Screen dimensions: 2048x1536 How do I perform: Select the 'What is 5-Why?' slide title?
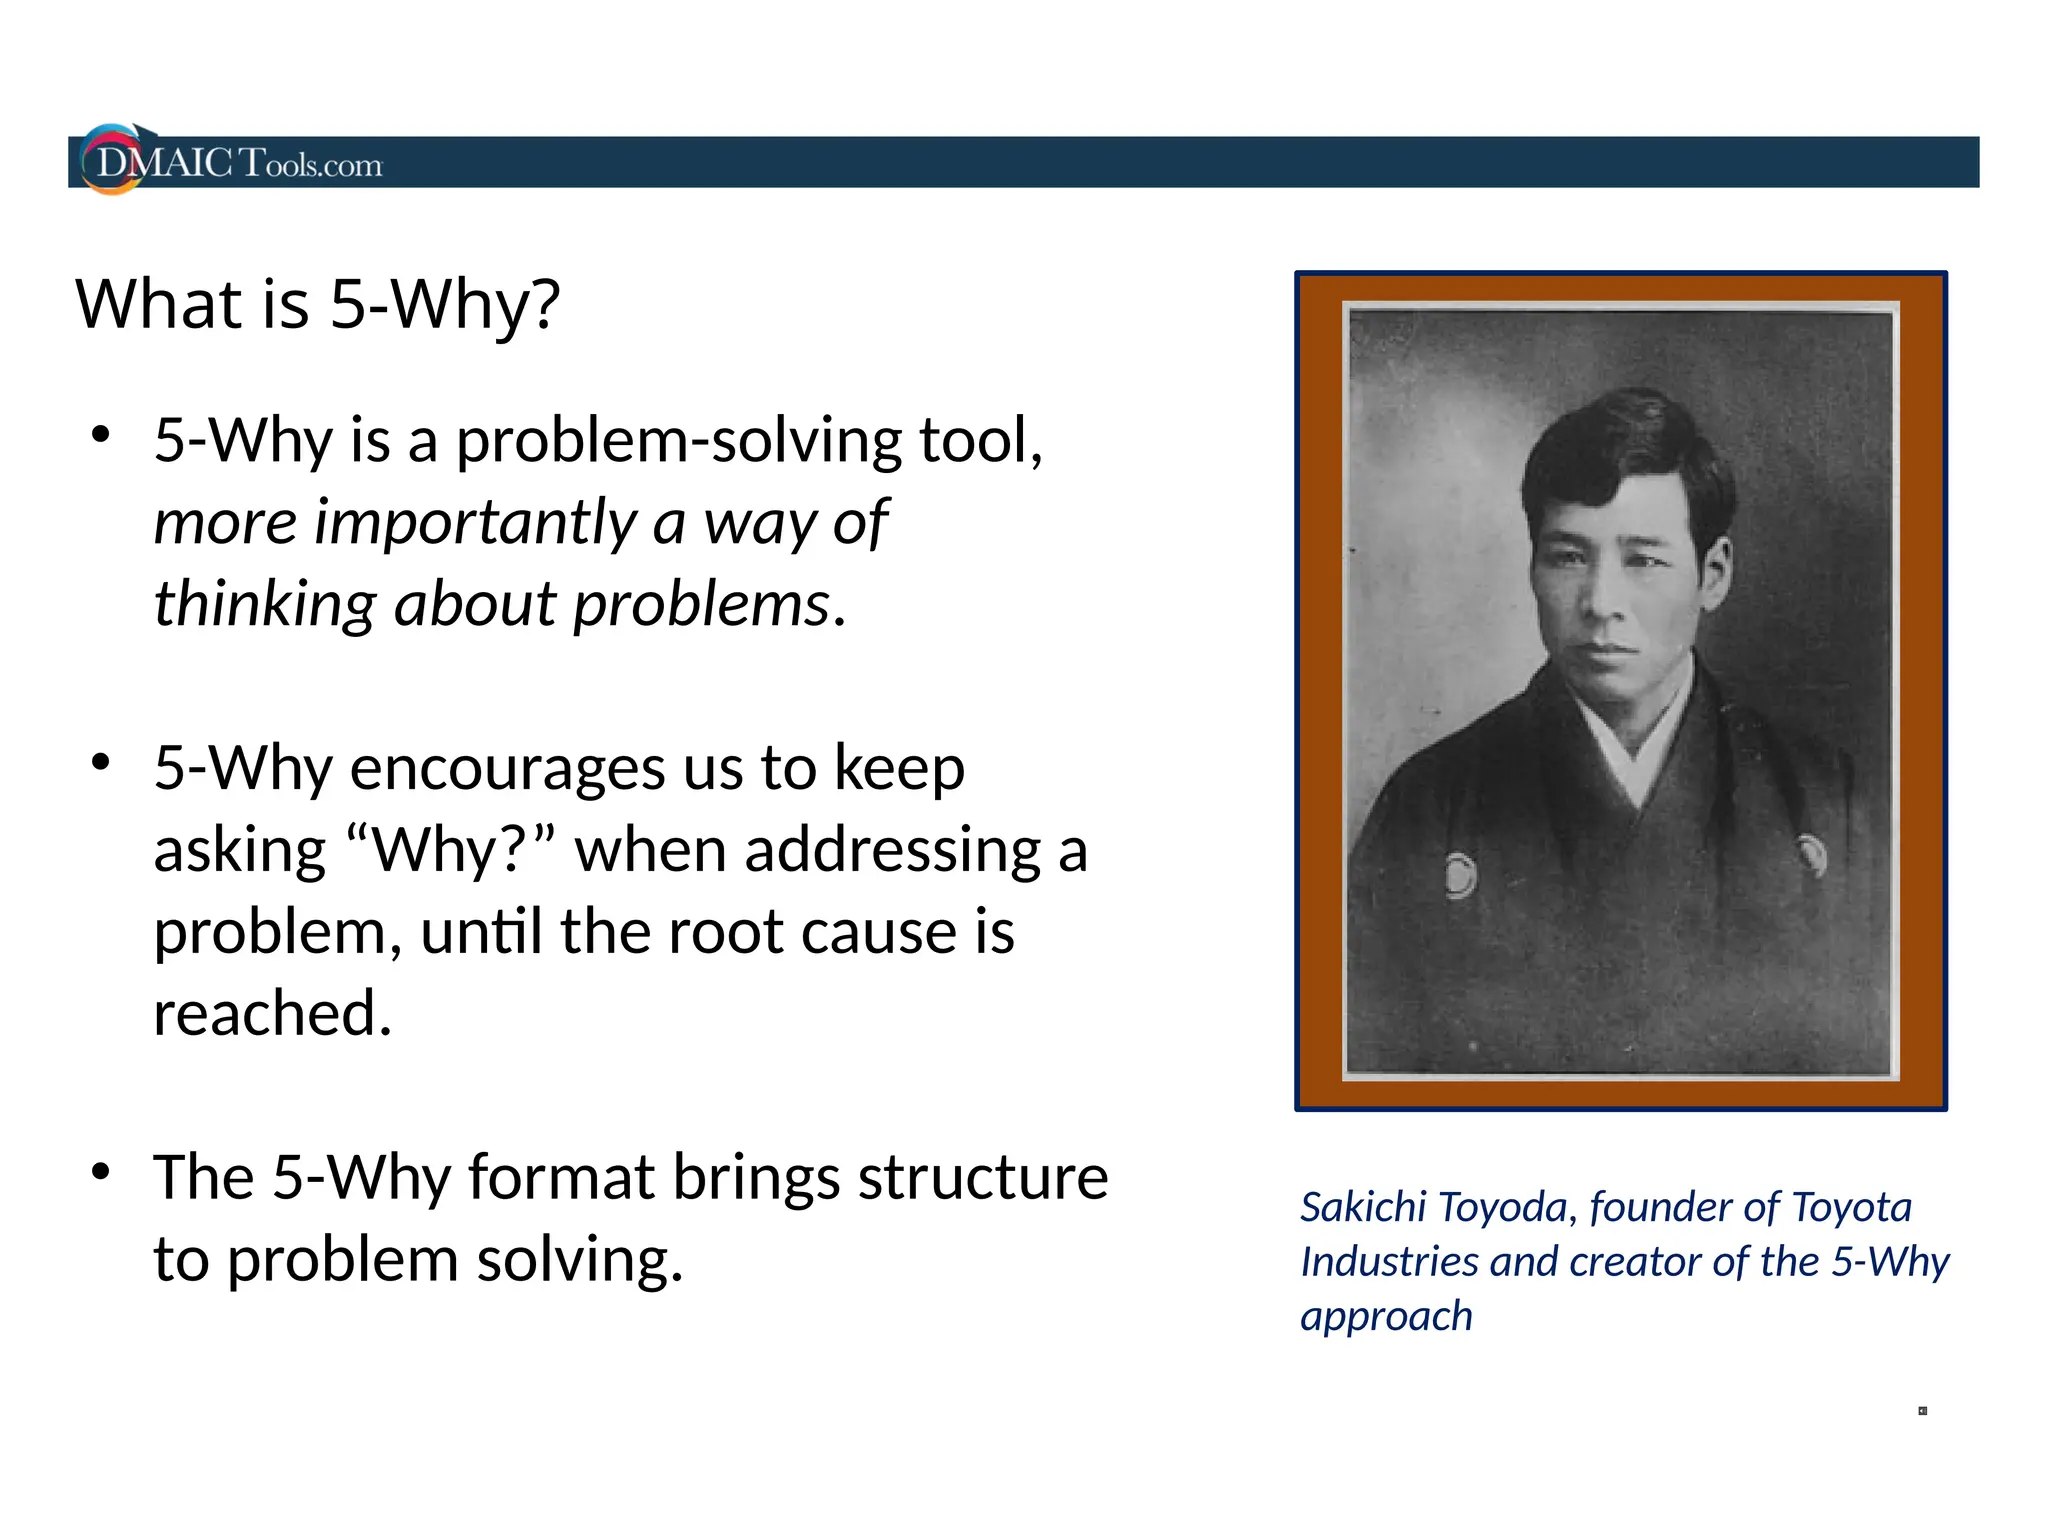(x=317, y=303)
